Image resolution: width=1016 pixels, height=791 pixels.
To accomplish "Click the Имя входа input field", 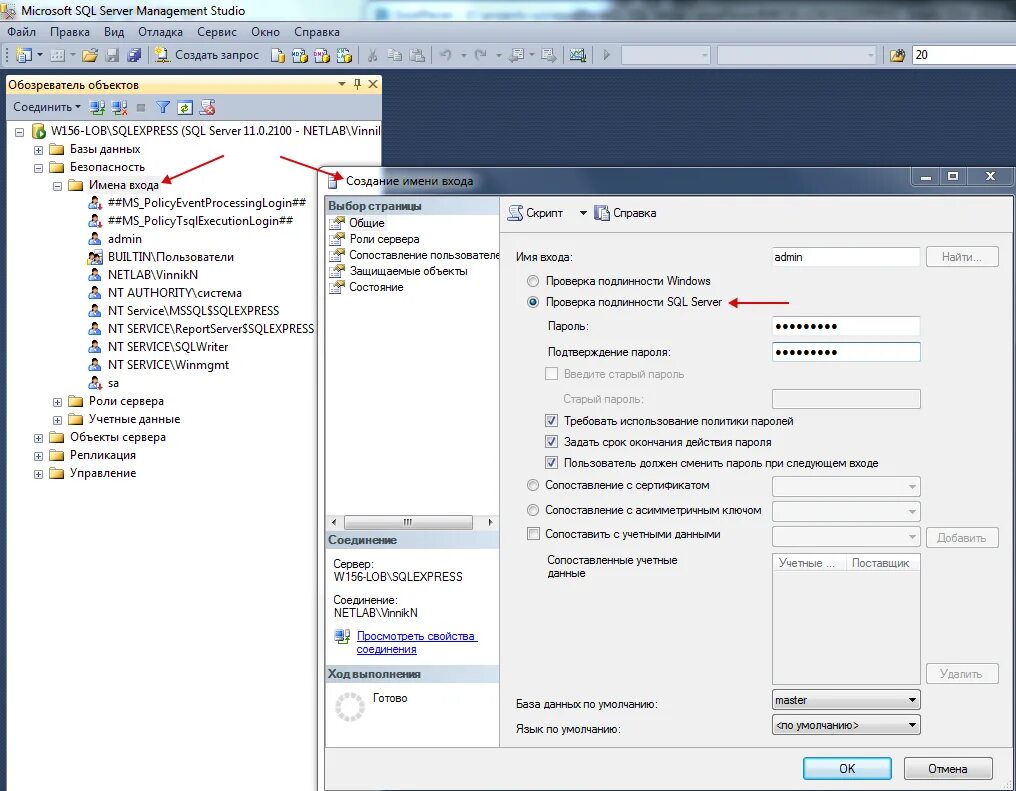I will coord(846,257).
